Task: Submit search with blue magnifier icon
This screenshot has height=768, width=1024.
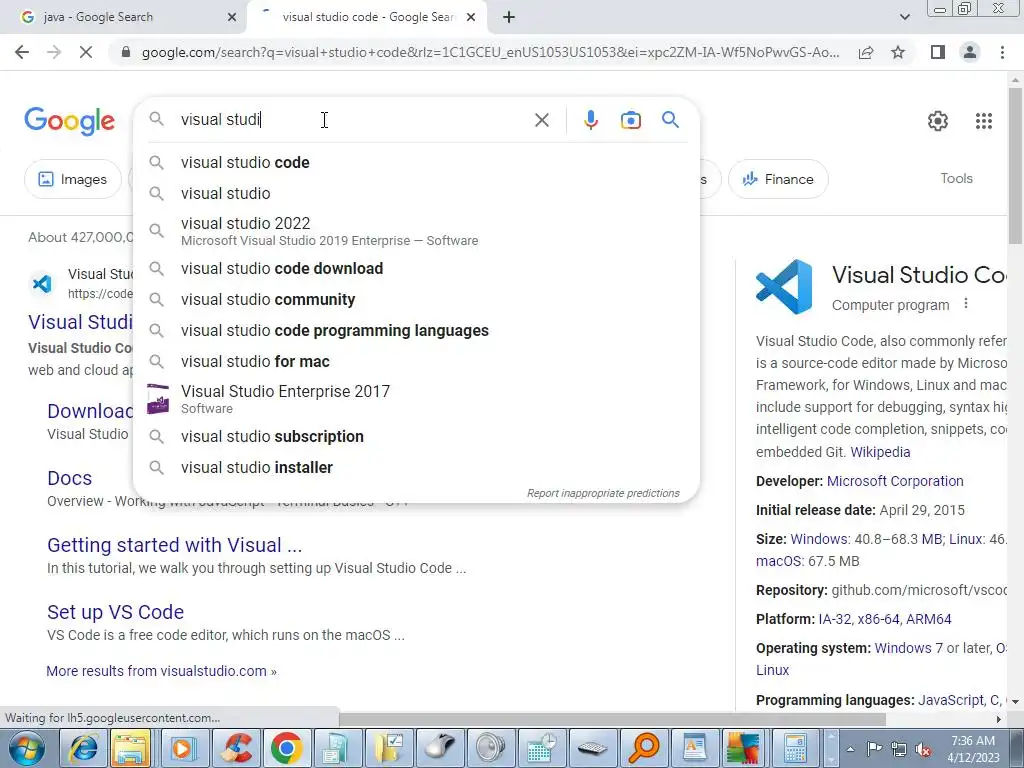Action: click(x=671, y=120)
